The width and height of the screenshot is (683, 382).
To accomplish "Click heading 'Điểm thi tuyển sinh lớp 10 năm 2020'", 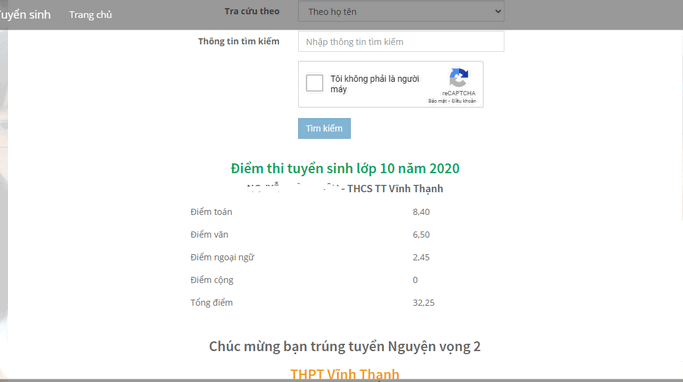I will pyautogui.click(x=345, y=169).
